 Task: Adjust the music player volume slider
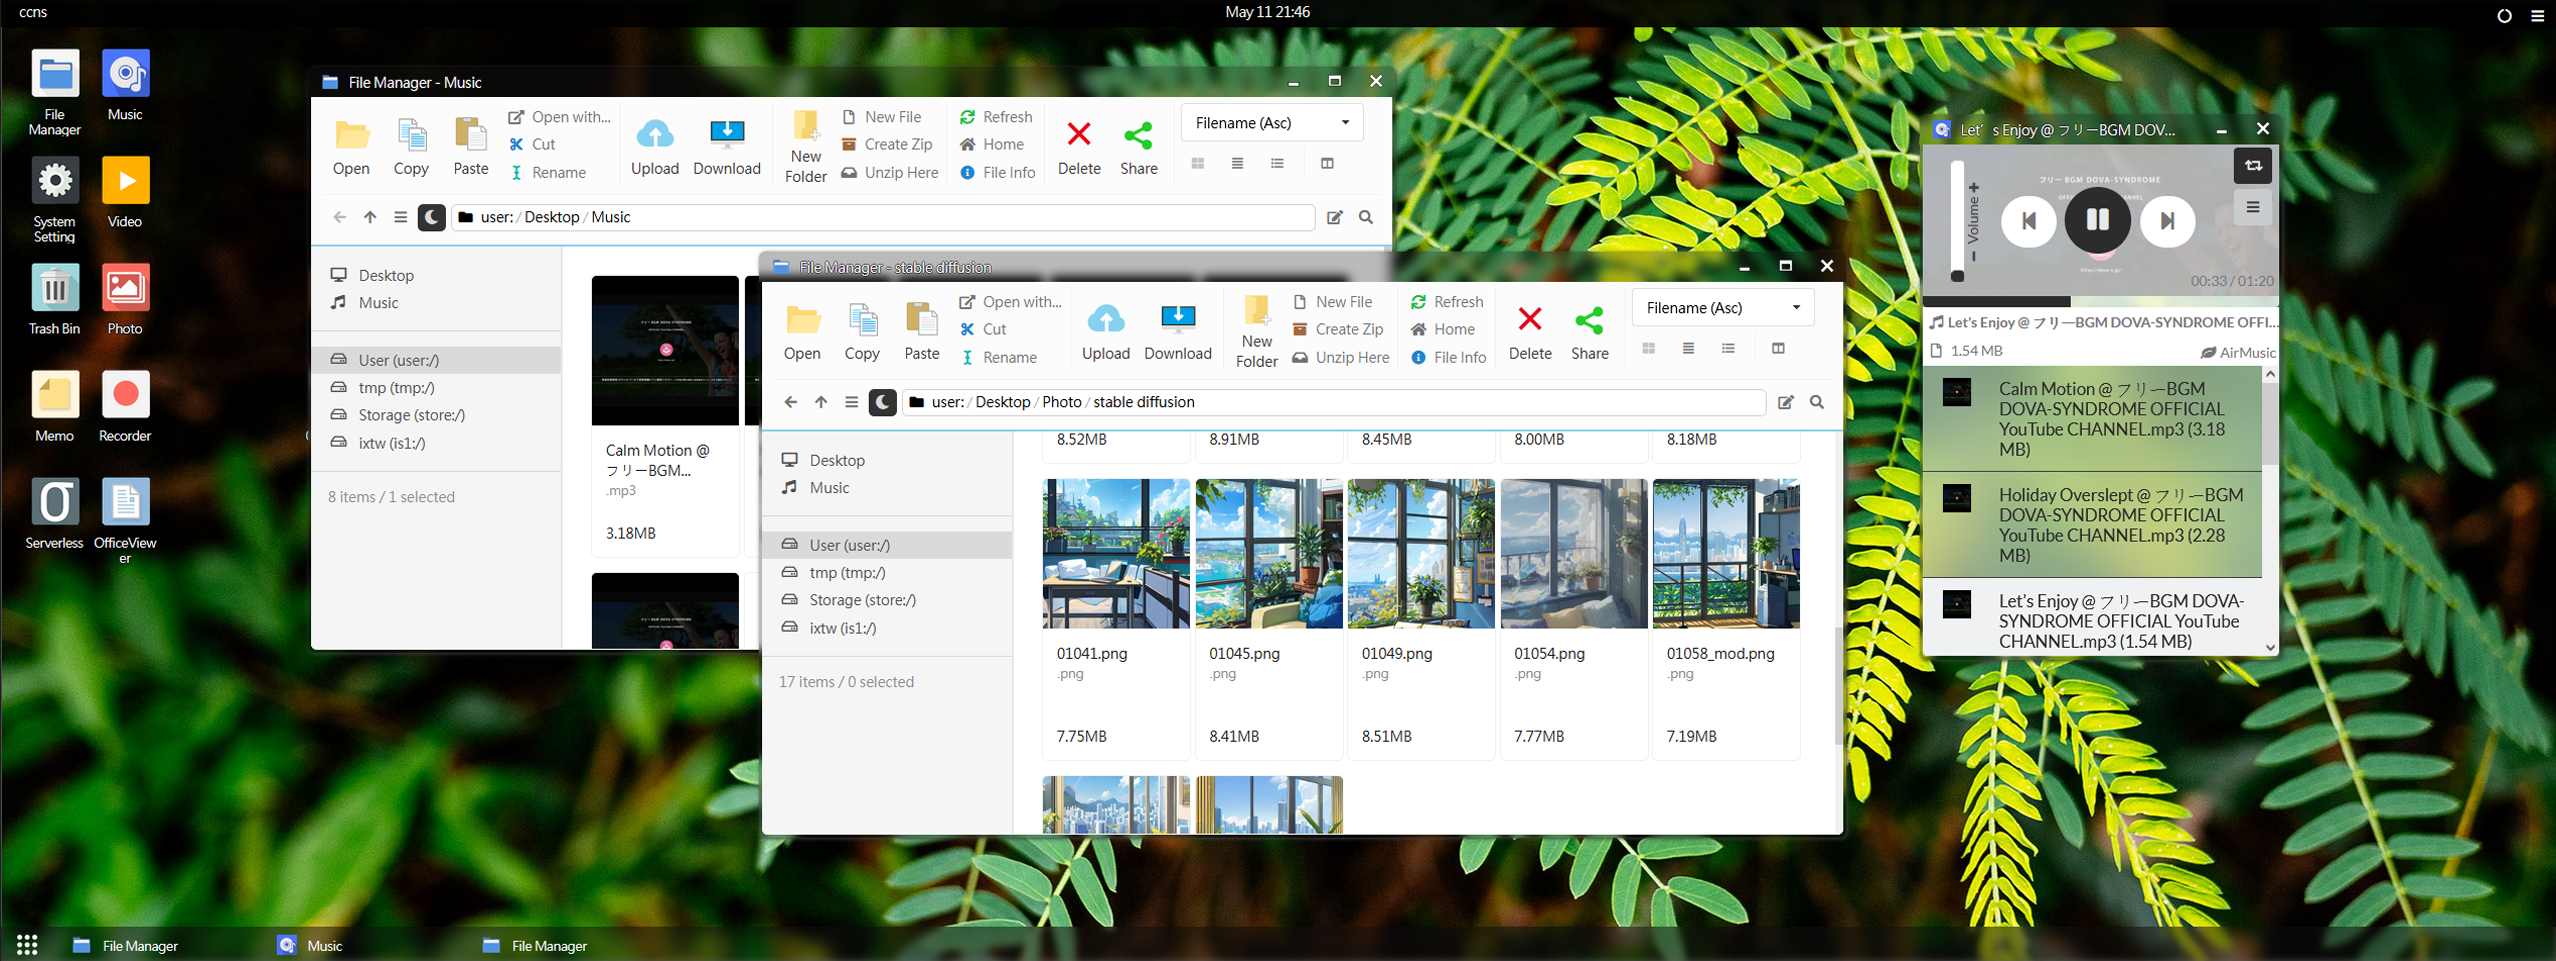[1957, 222]
